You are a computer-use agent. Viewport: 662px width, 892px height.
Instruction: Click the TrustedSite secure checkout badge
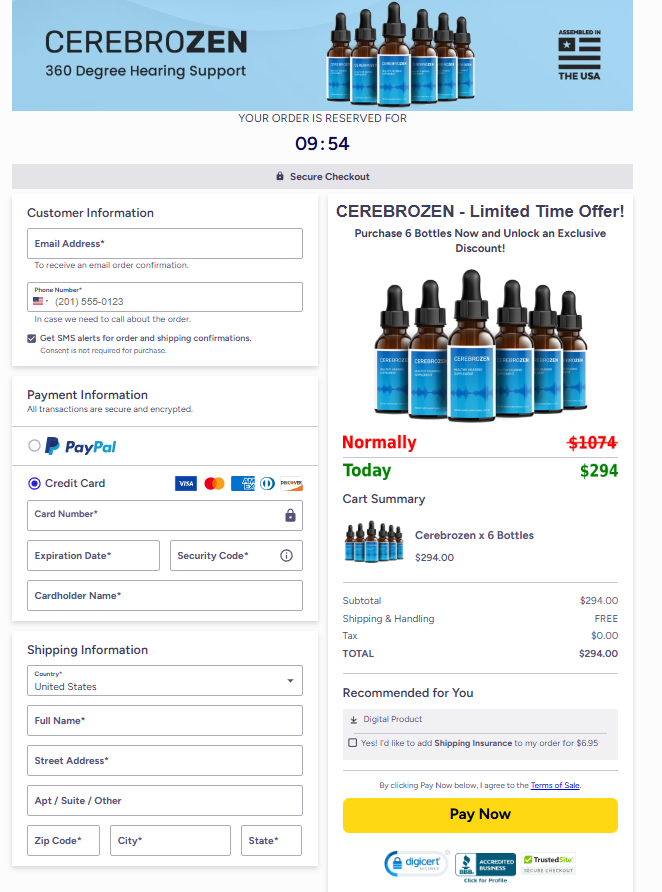coord(548,863)
